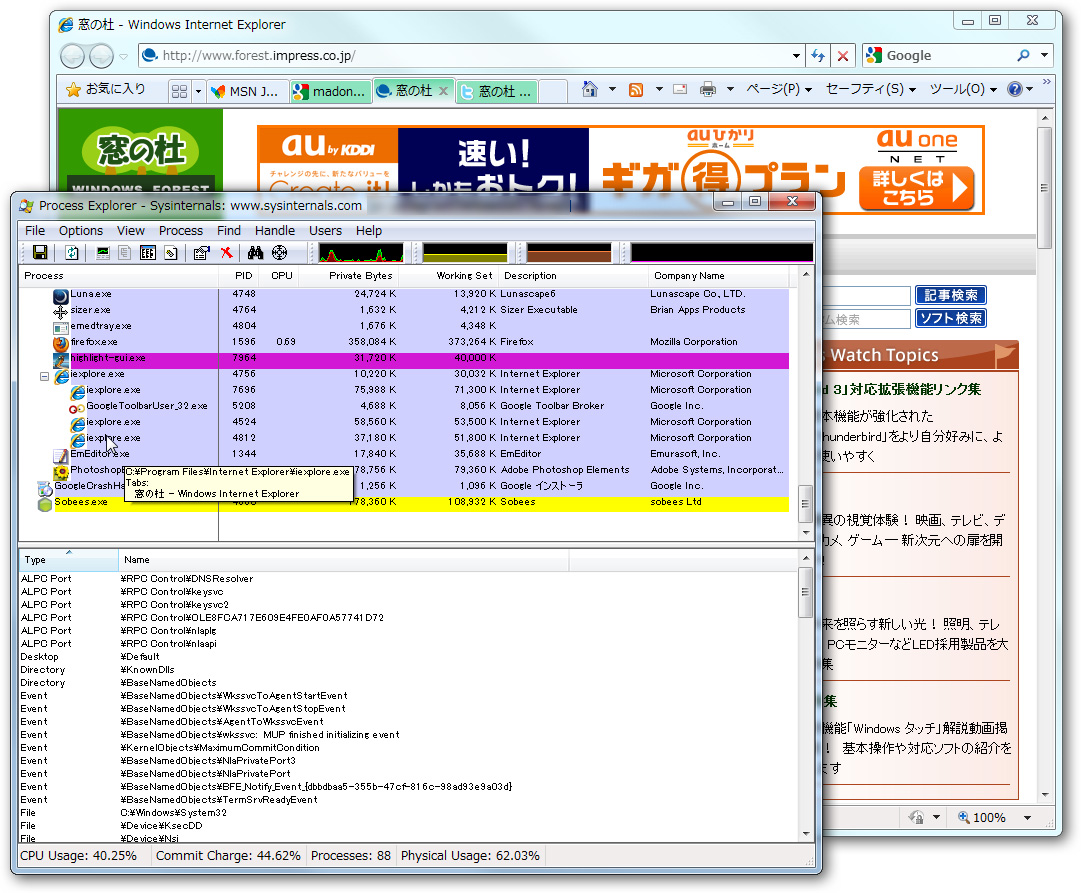Open Find Handle or DLL binoculars tool

coord(256,252)
